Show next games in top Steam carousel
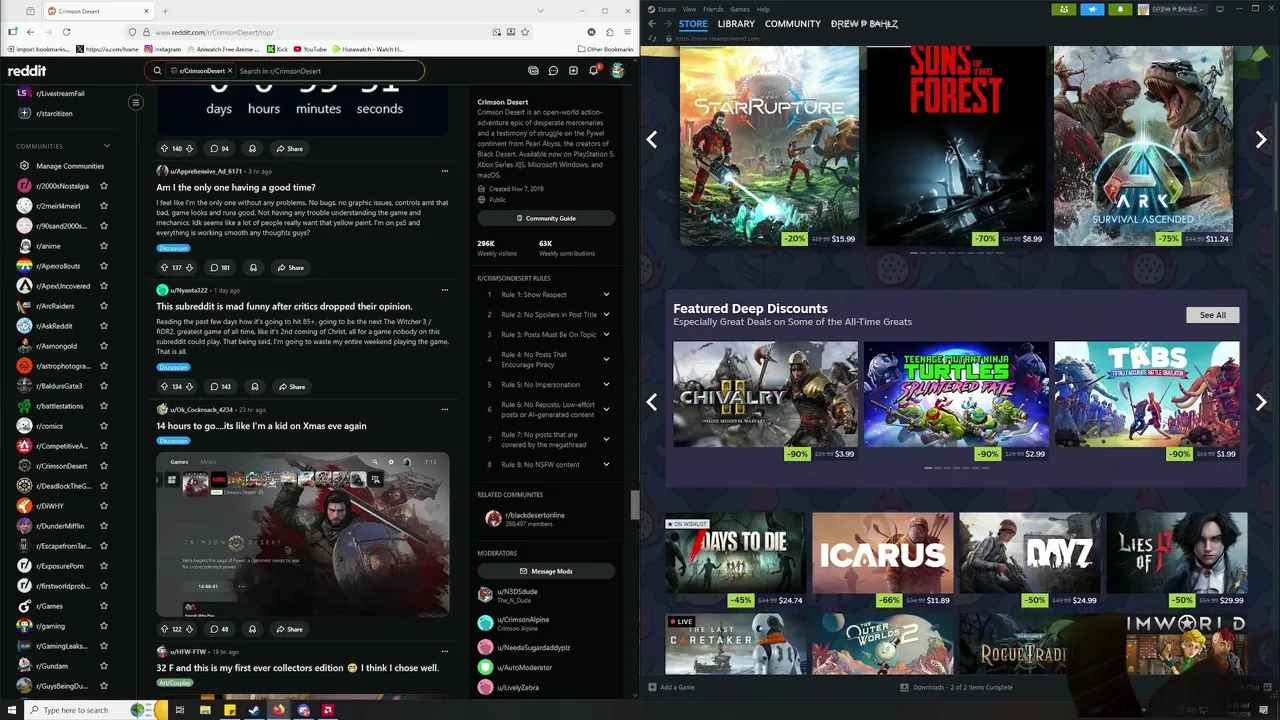This screenshot has width=1280, height=720. pyautogui.click(x=1261, y=140)
